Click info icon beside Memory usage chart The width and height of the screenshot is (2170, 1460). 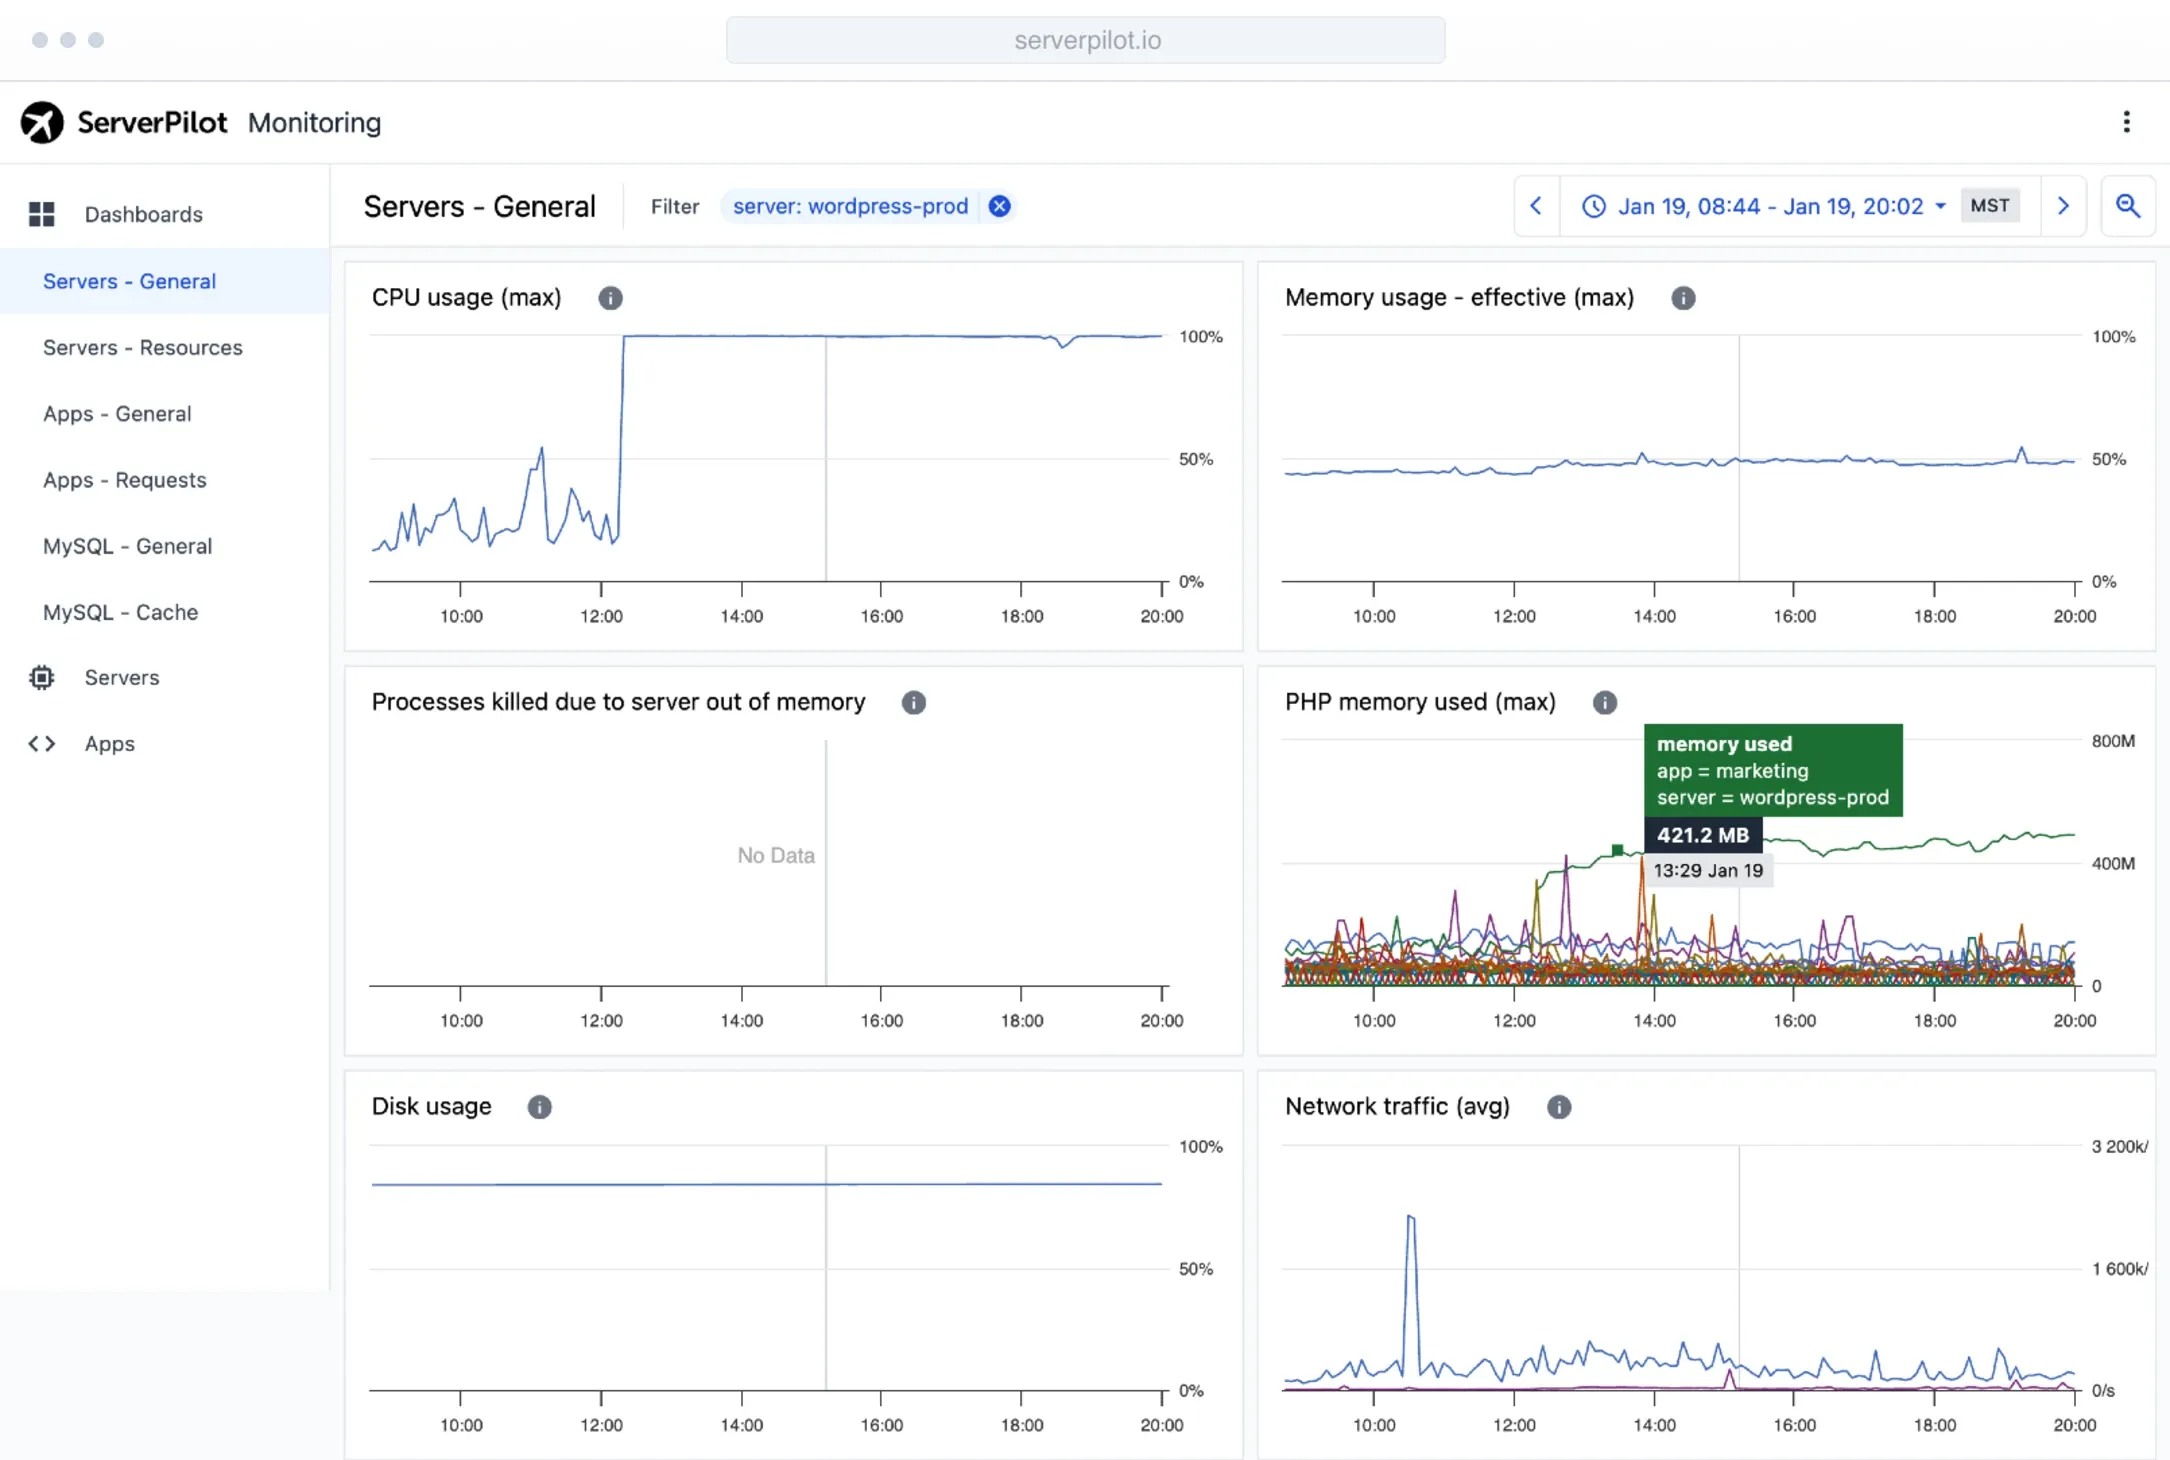[x=1683, y=298]
